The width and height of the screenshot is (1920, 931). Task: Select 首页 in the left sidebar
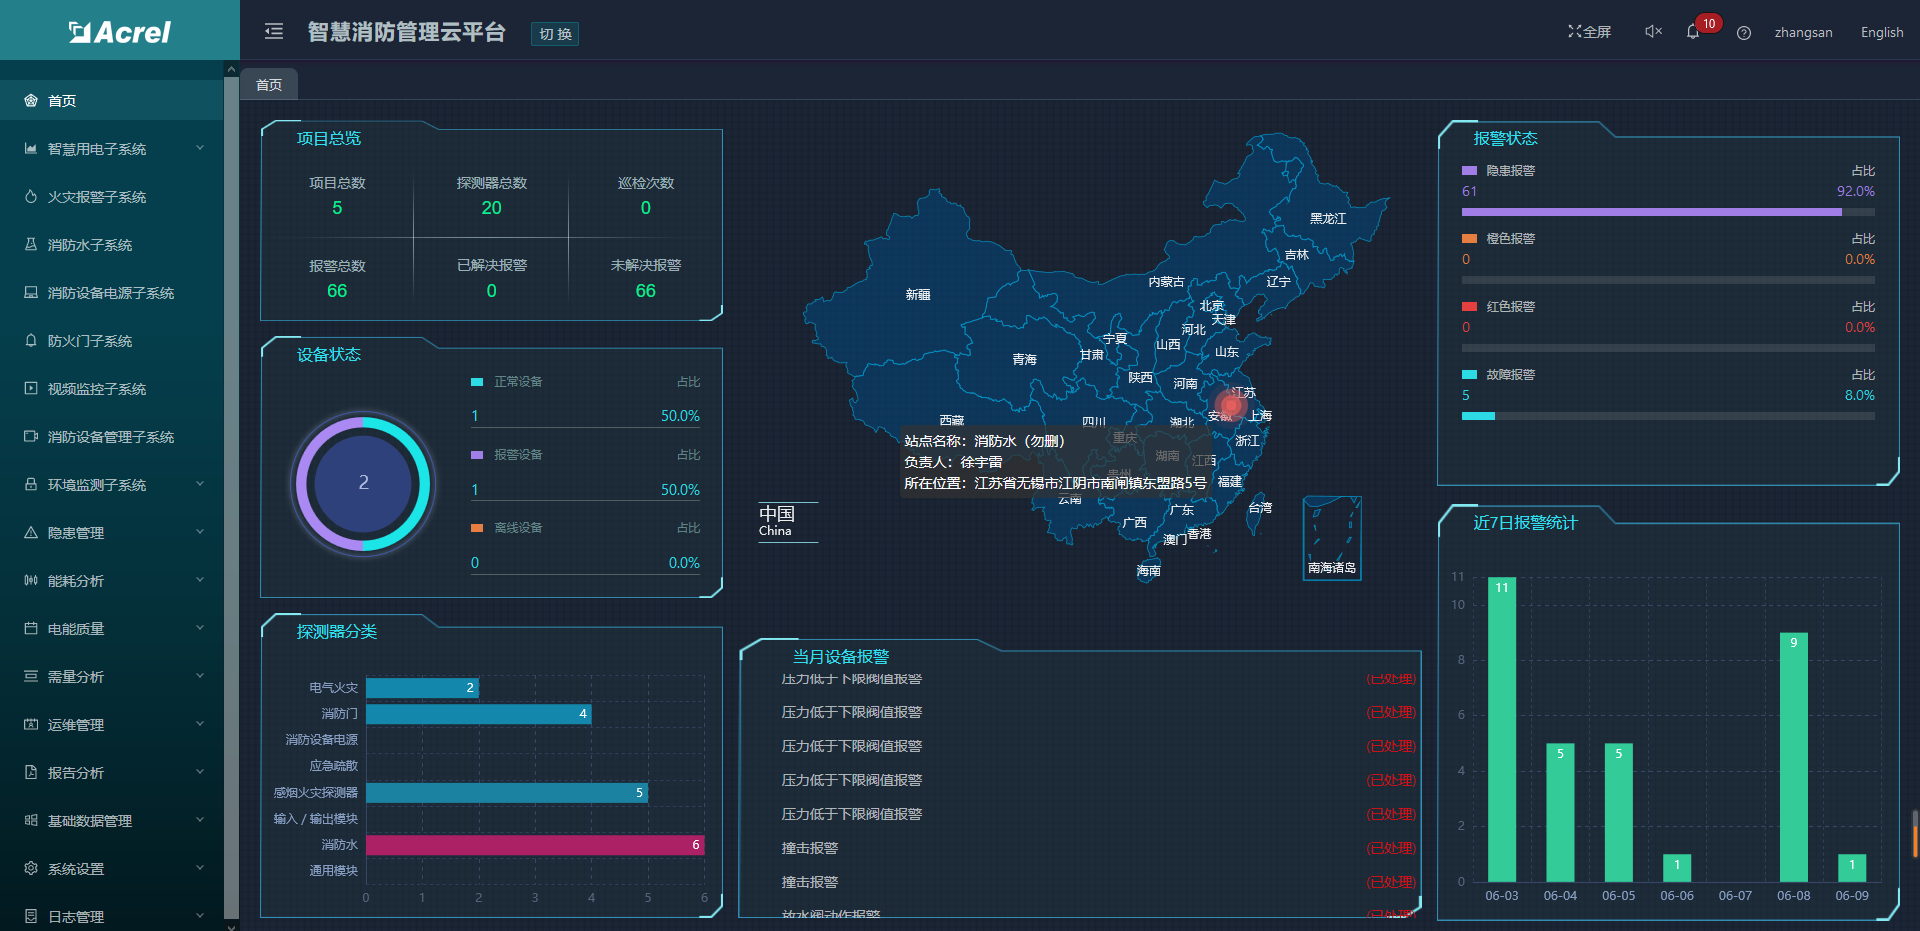click(x=62, y=101)
